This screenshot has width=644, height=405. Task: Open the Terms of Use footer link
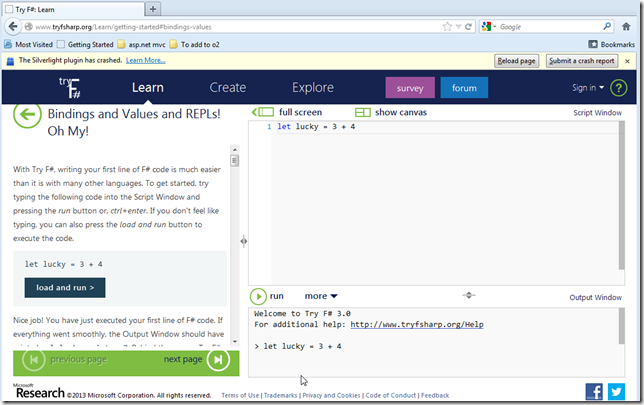240,395
